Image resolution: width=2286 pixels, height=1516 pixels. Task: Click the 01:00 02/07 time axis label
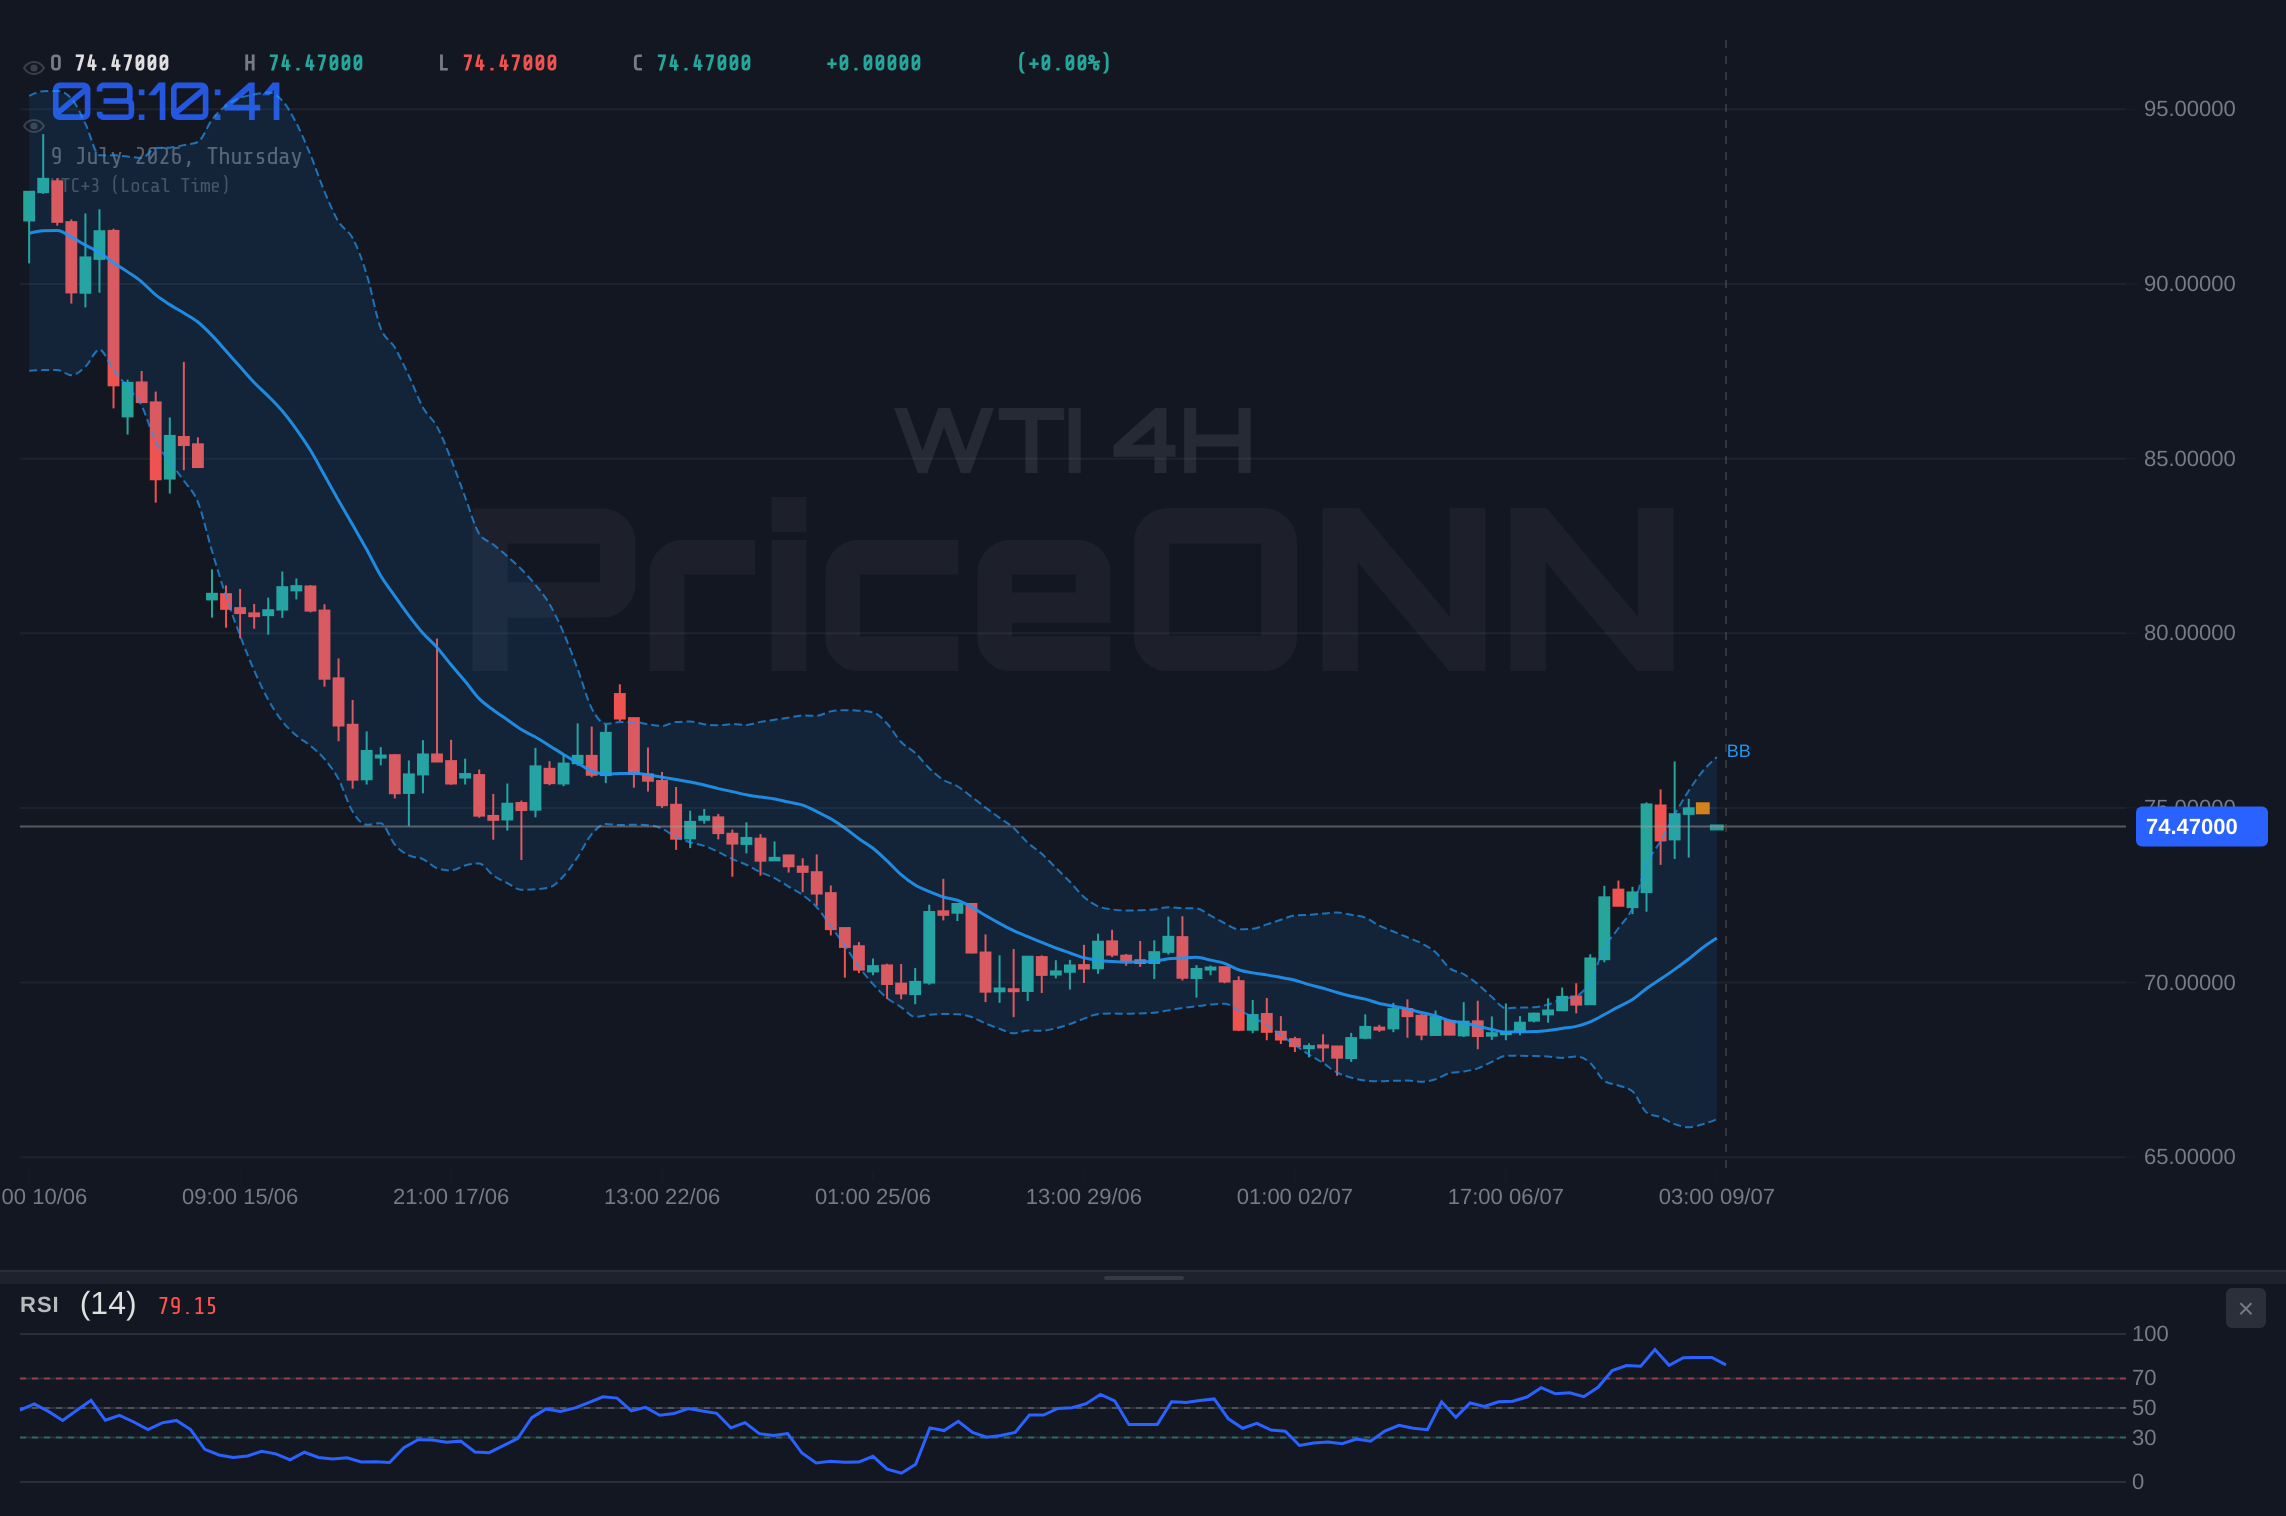1294,1197
